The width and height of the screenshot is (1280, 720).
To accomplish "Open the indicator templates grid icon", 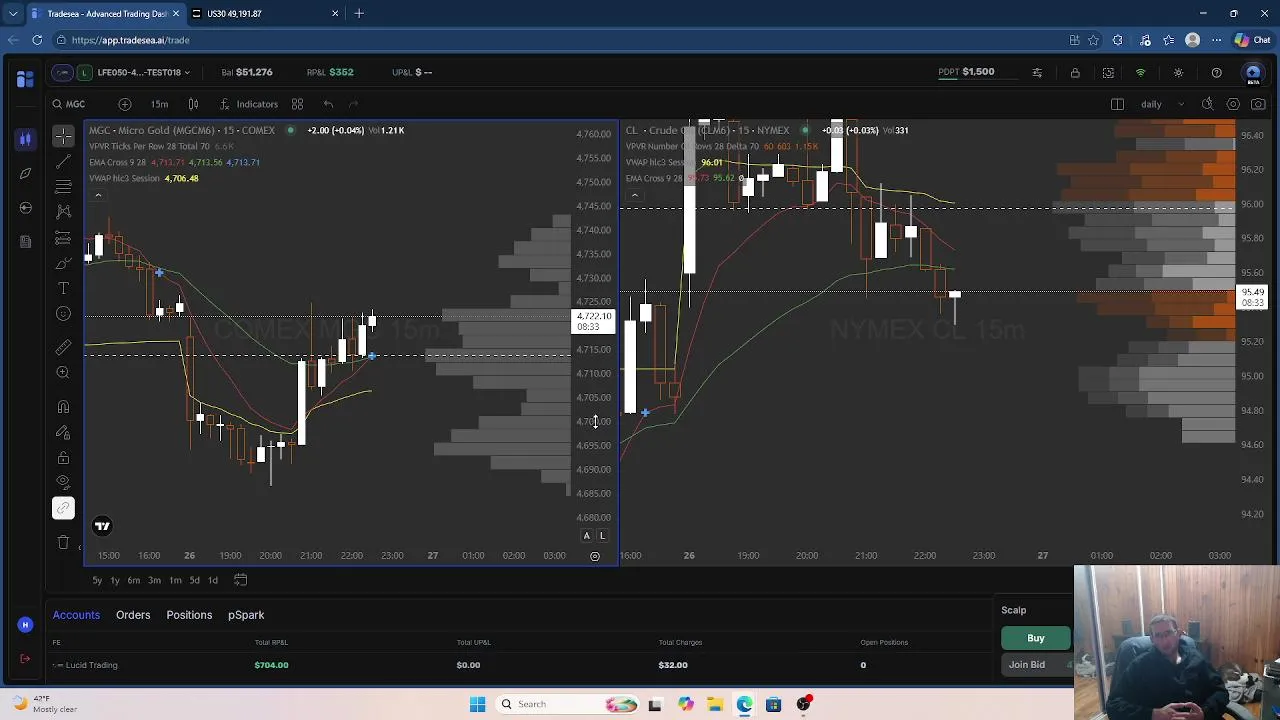I will [x=297, y=104].
